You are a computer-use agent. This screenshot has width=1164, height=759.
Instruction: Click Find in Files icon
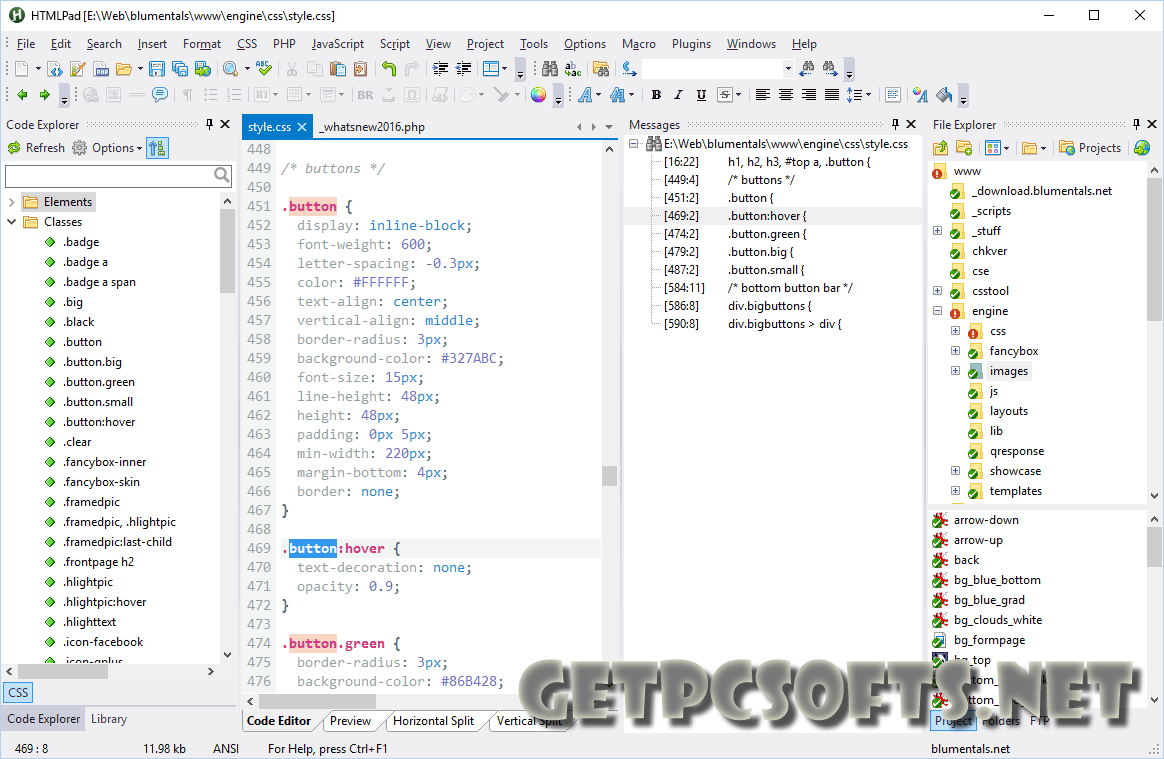601,69
